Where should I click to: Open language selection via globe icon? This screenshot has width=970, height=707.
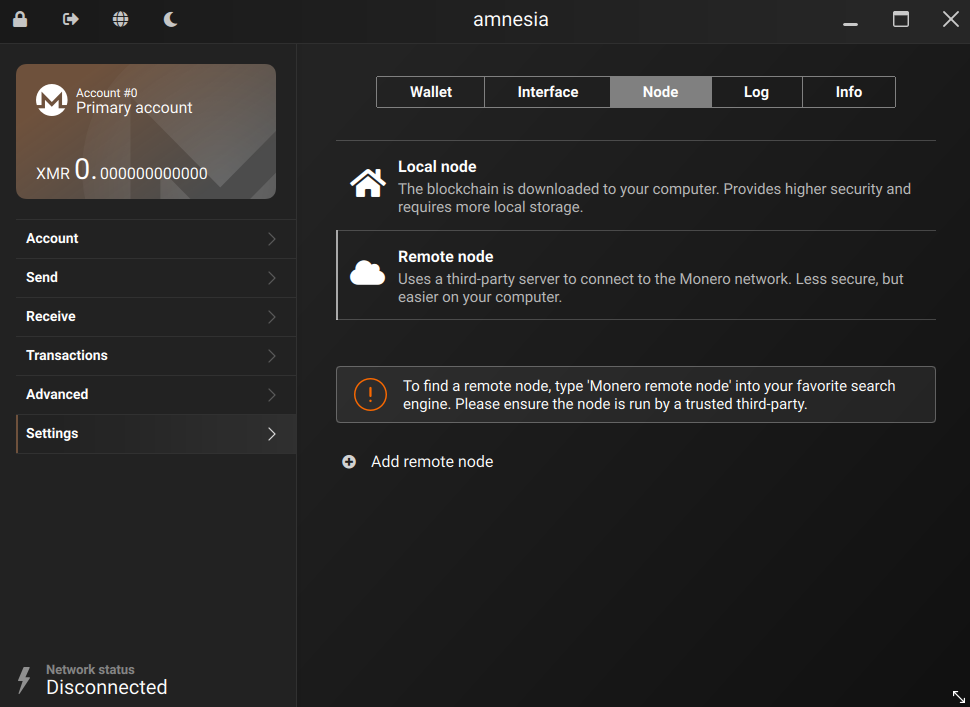121,19
